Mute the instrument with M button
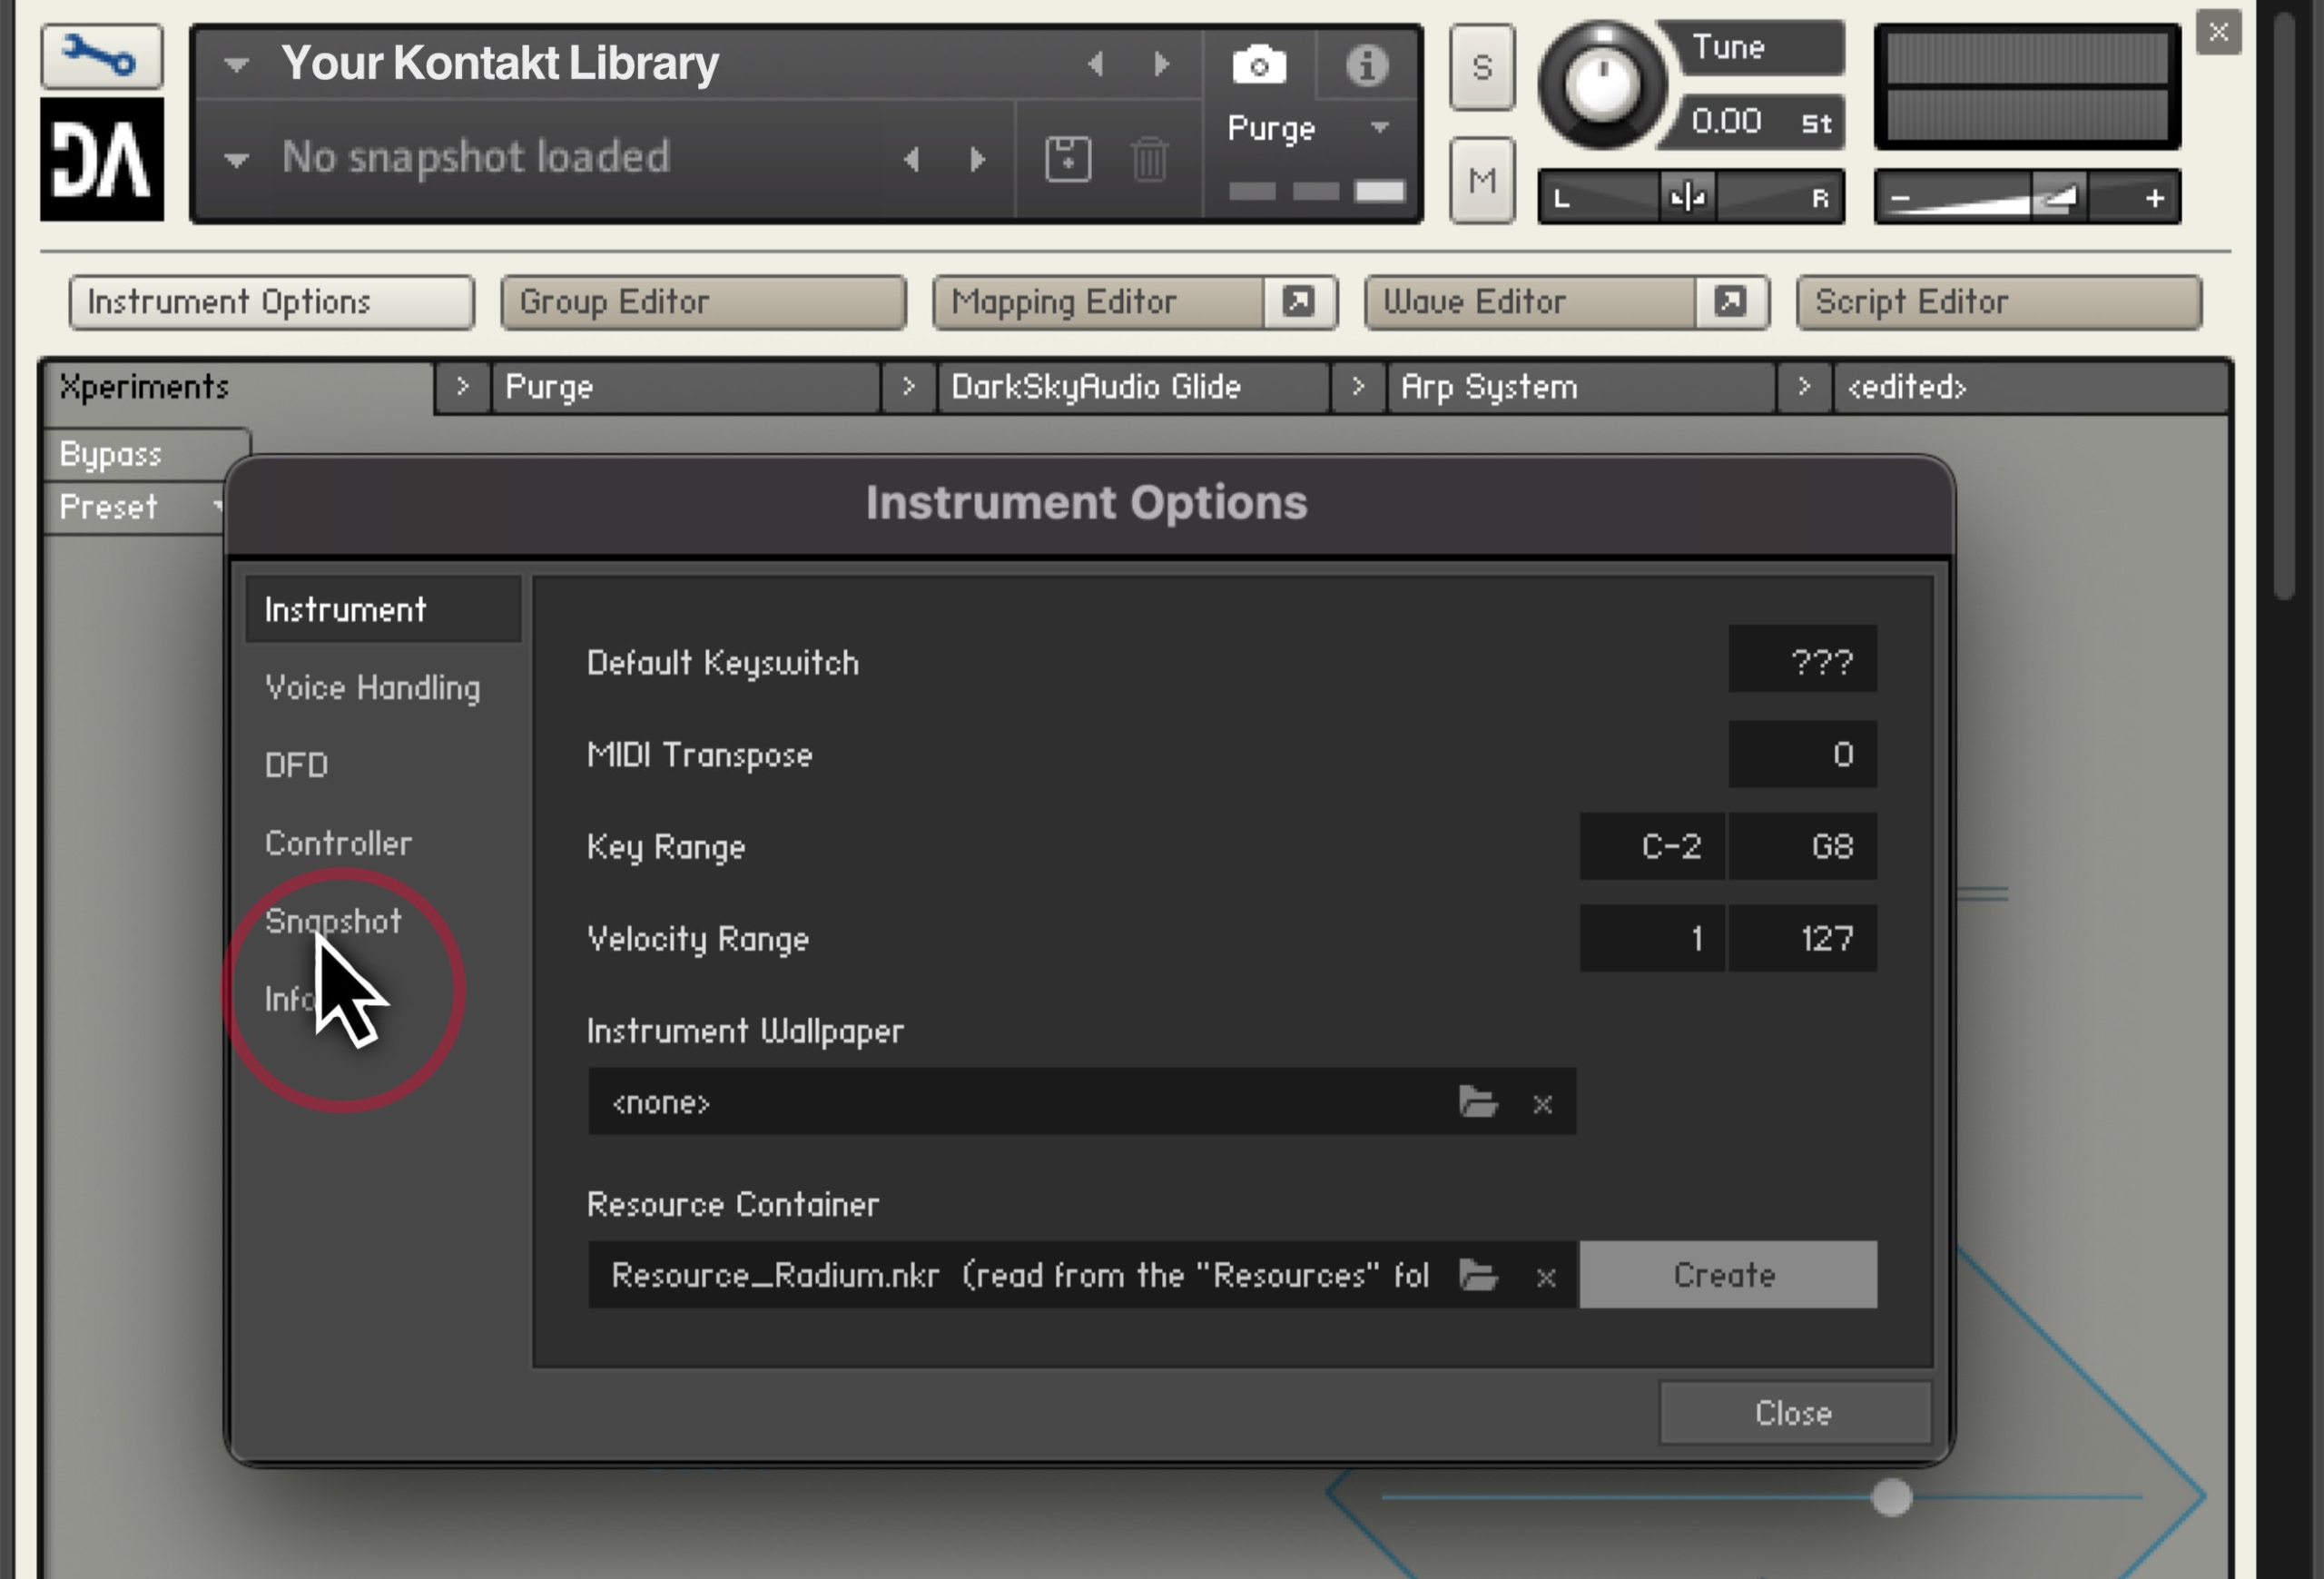 pos(1482,181)
